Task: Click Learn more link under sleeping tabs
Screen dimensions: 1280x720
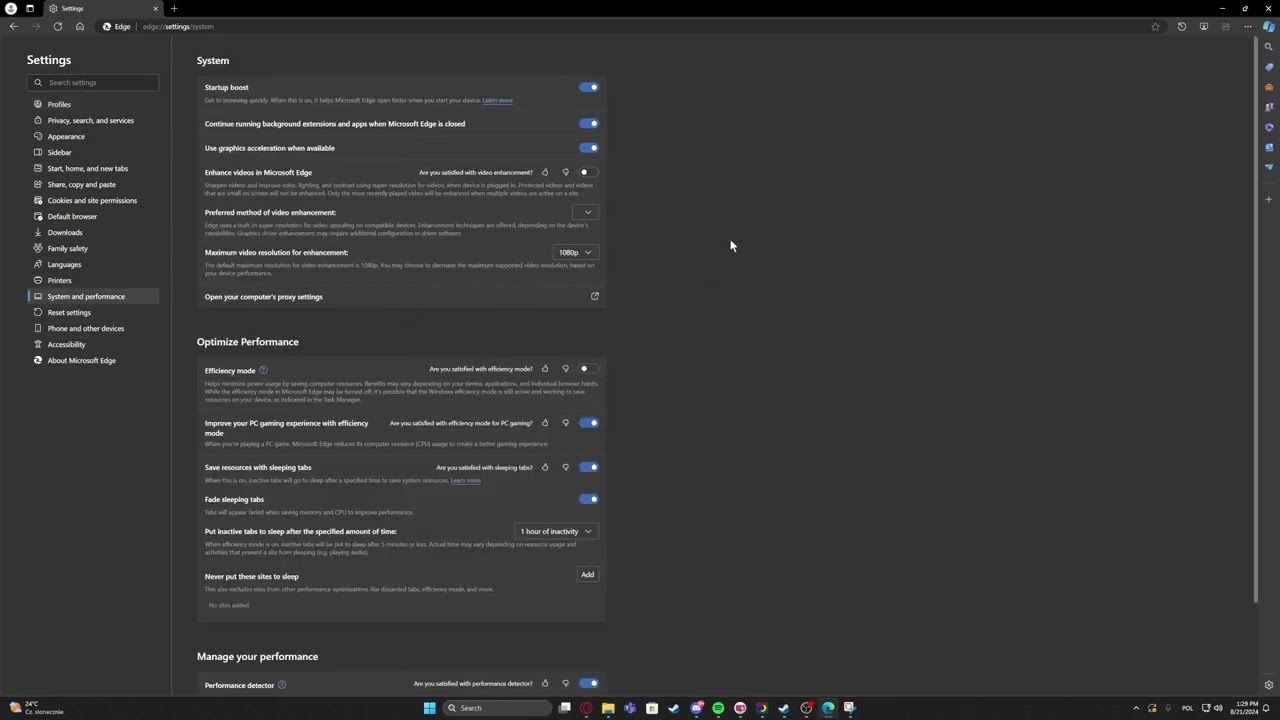Action: coord(465,481)
